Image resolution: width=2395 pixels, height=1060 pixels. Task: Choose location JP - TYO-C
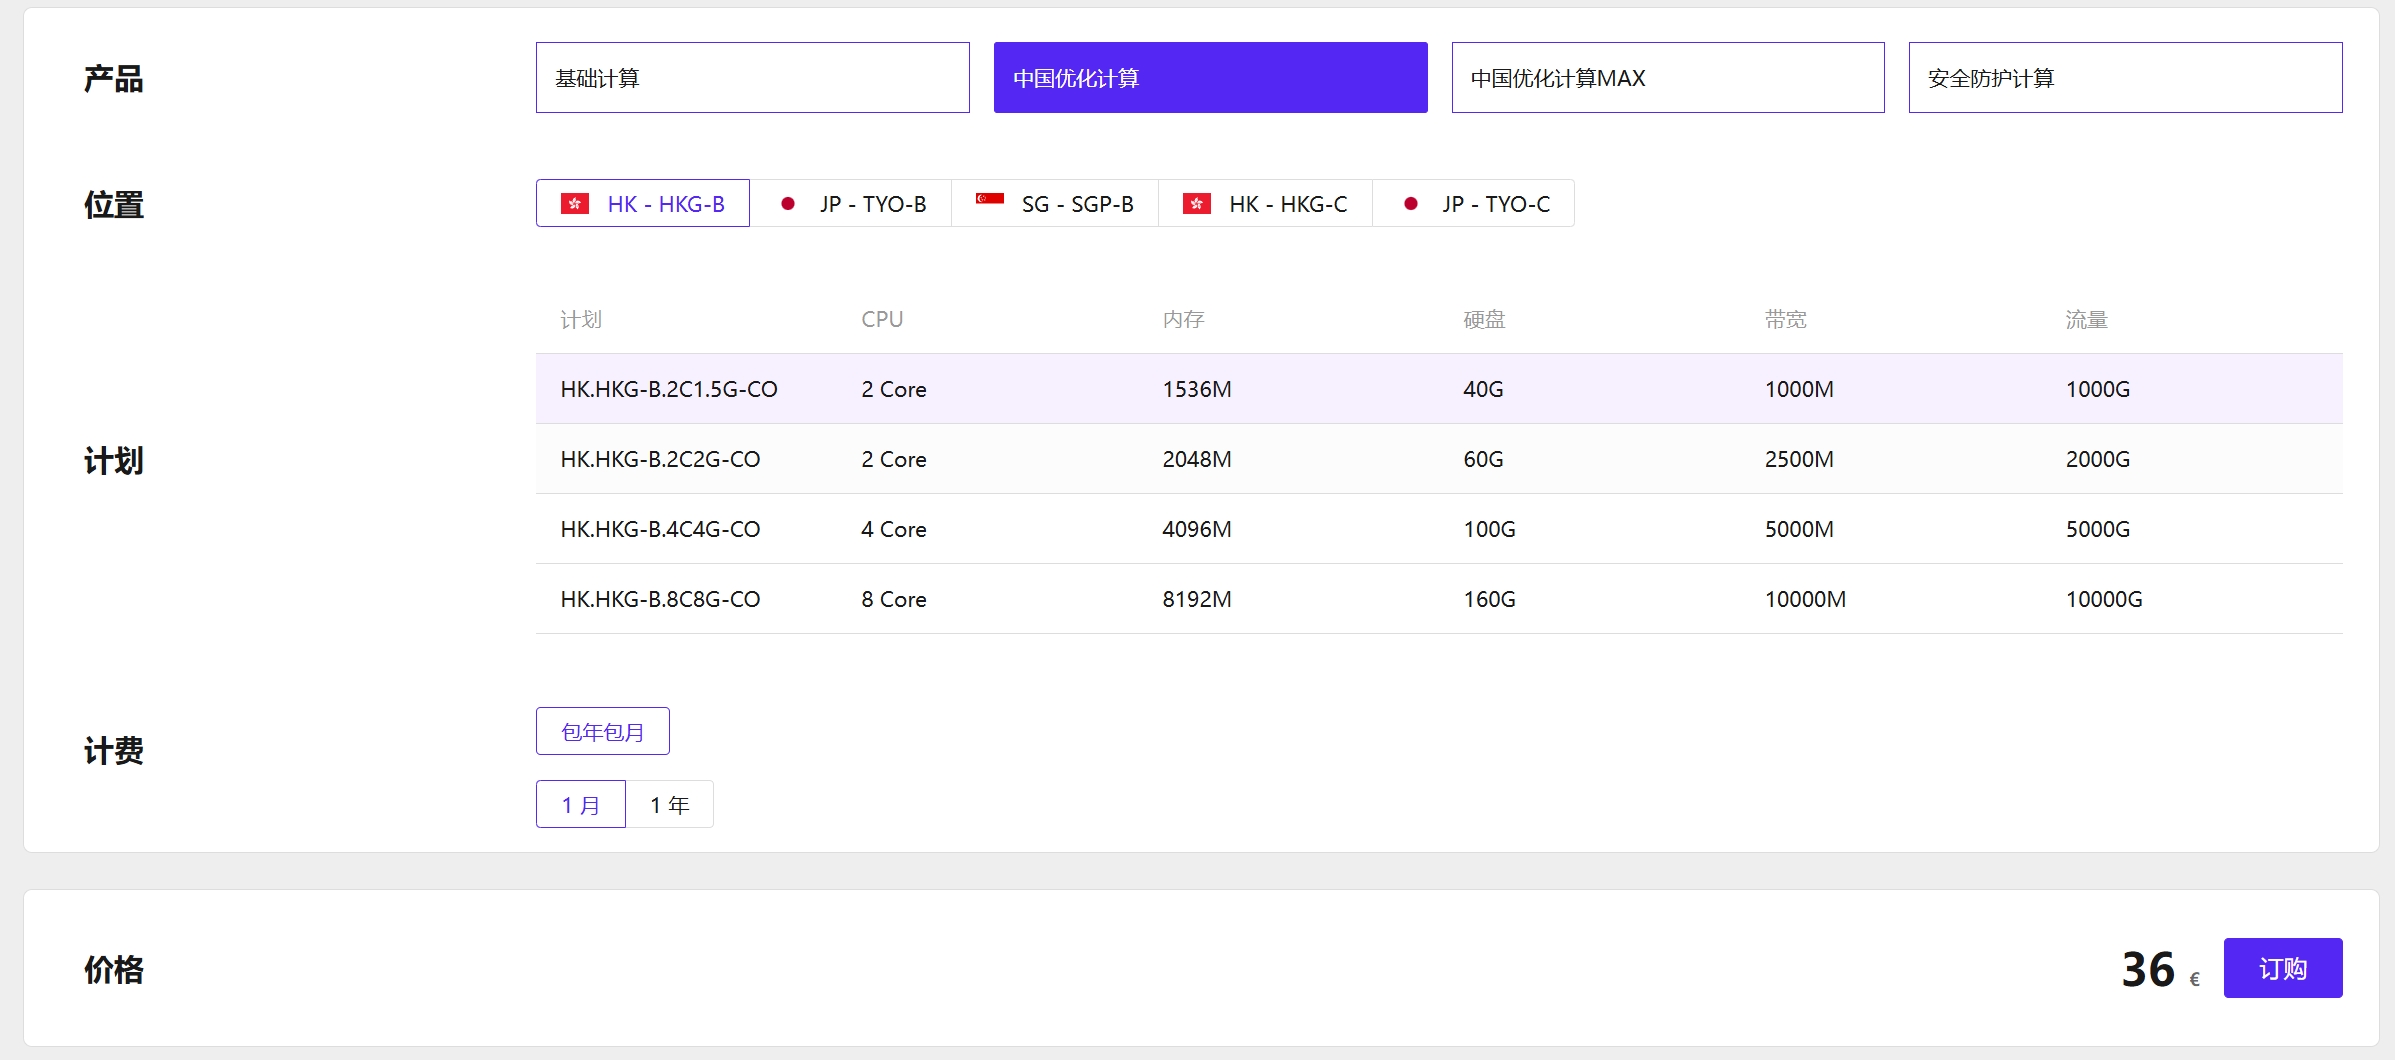point(1495,204)
